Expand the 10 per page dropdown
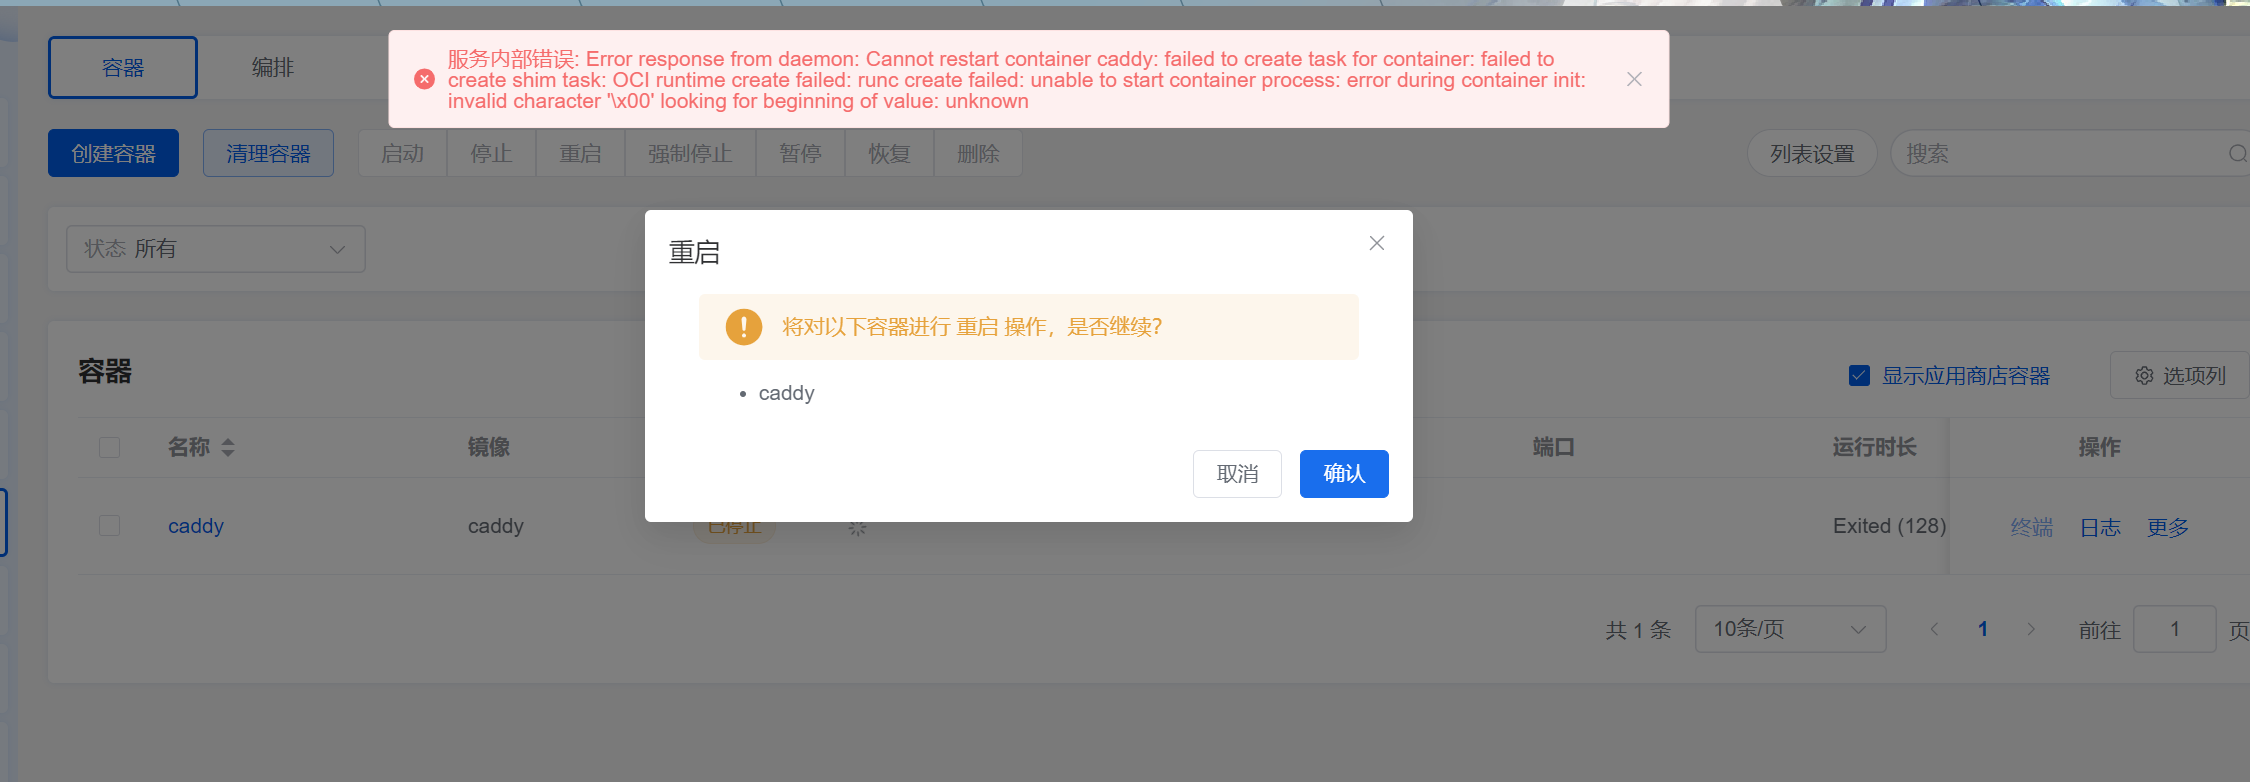The width and height of the screenshot is (2250, 782). pos(1790,629)
